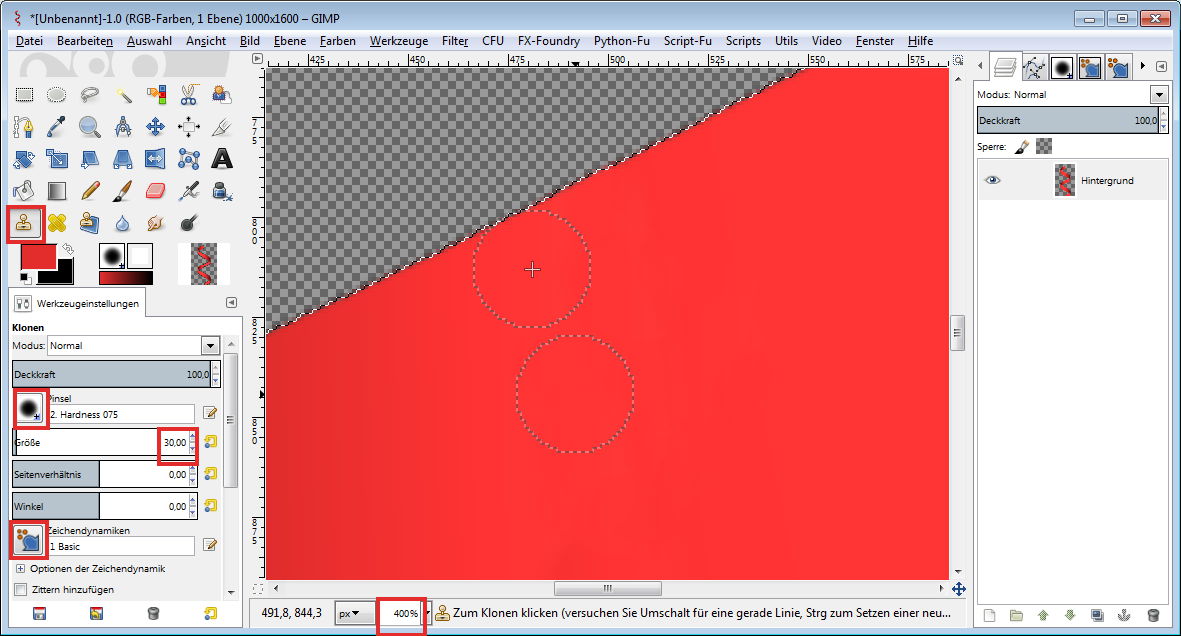Select the Heal bandage tool
The height and width of the screenshot is (636, 1181).
pos(56,223)
